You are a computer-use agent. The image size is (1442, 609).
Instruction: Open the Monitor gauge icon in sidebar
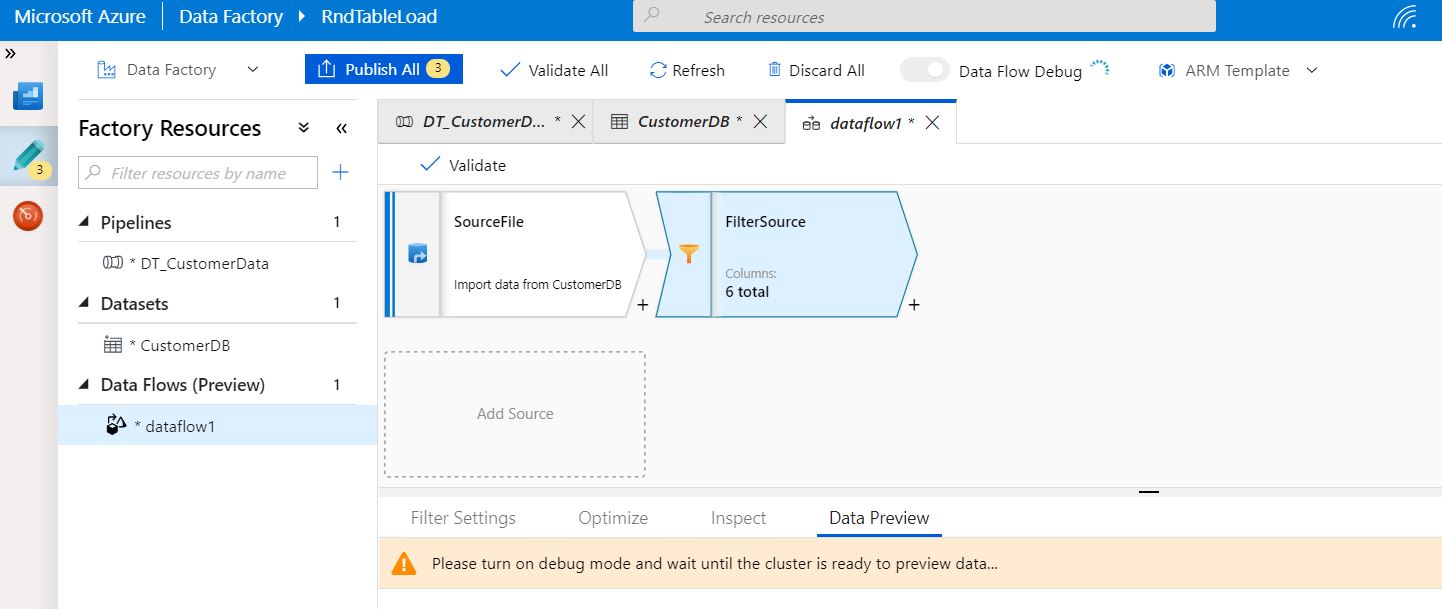(28, 215)
